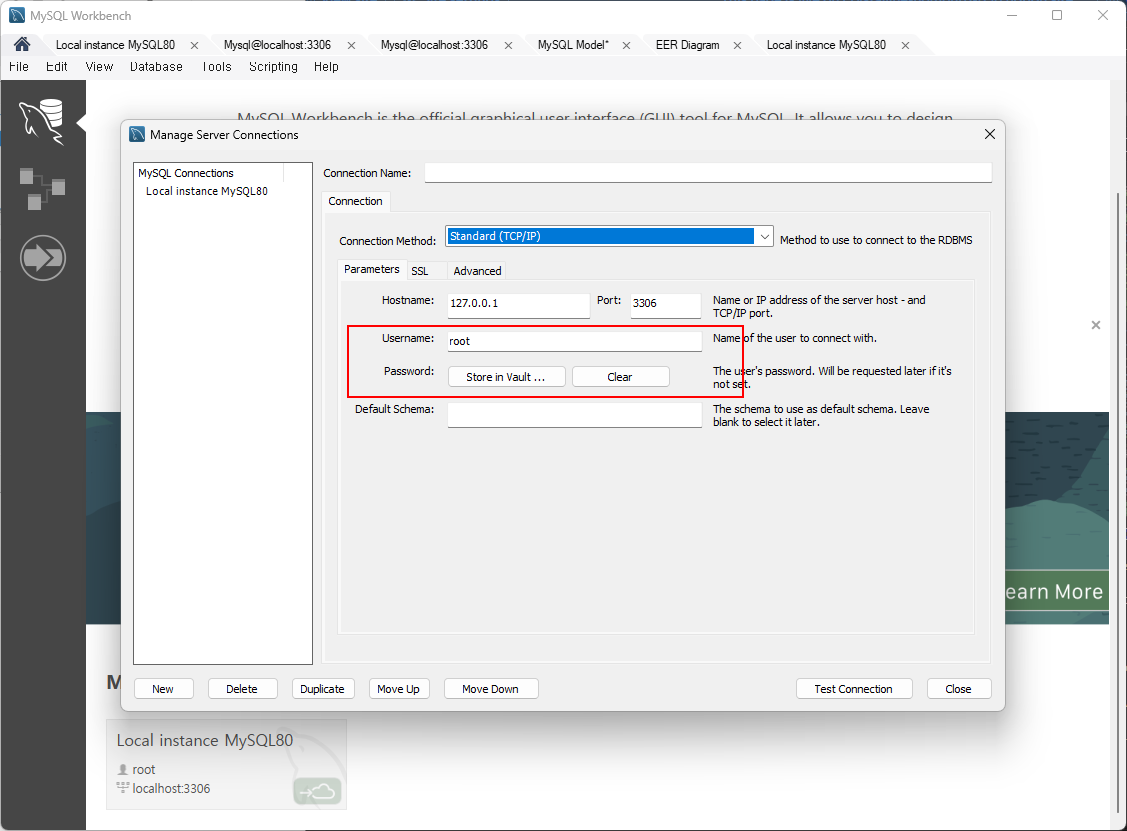Click into the Port field

point(666,305)
